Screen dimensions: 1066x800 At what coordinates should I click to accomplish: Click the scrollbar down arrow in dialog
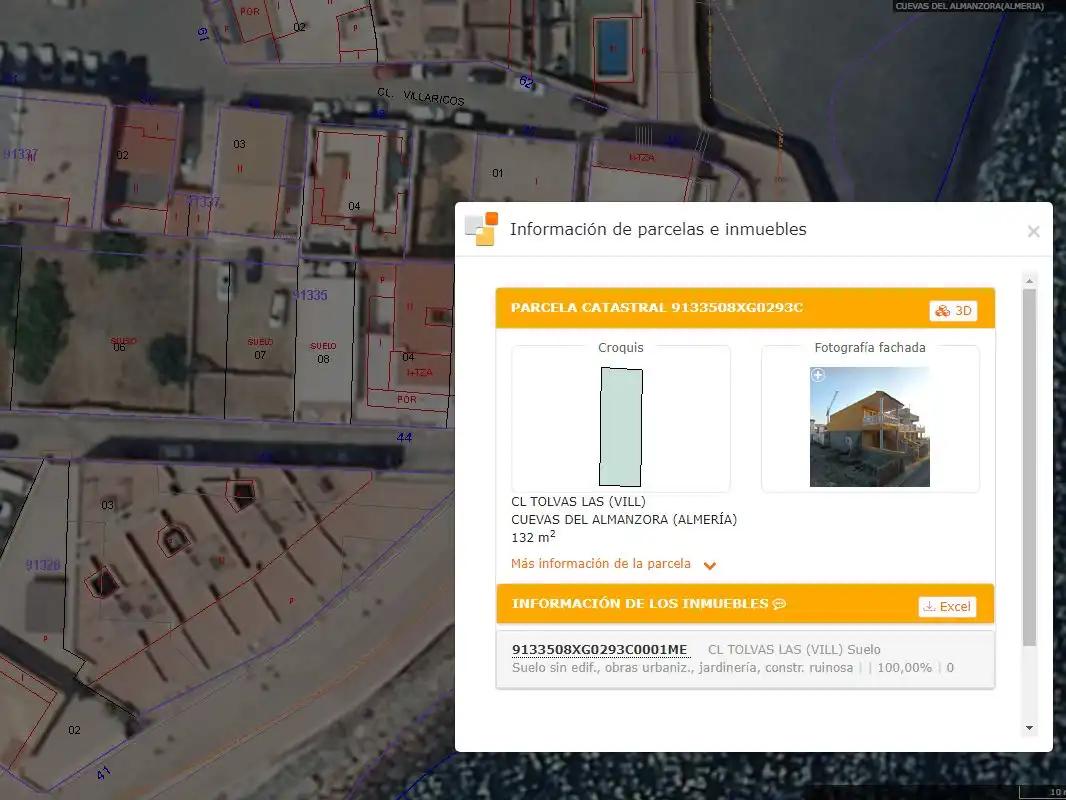pyautogui.click(x=1029, y=728)
